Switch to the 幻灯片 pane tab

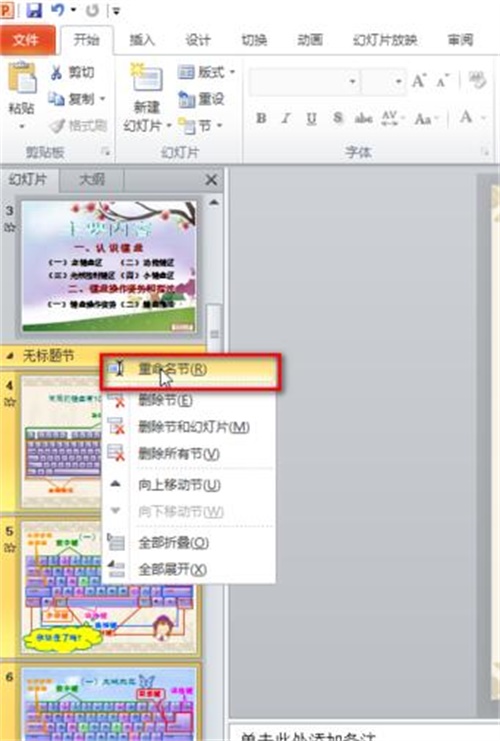[28, 180]
